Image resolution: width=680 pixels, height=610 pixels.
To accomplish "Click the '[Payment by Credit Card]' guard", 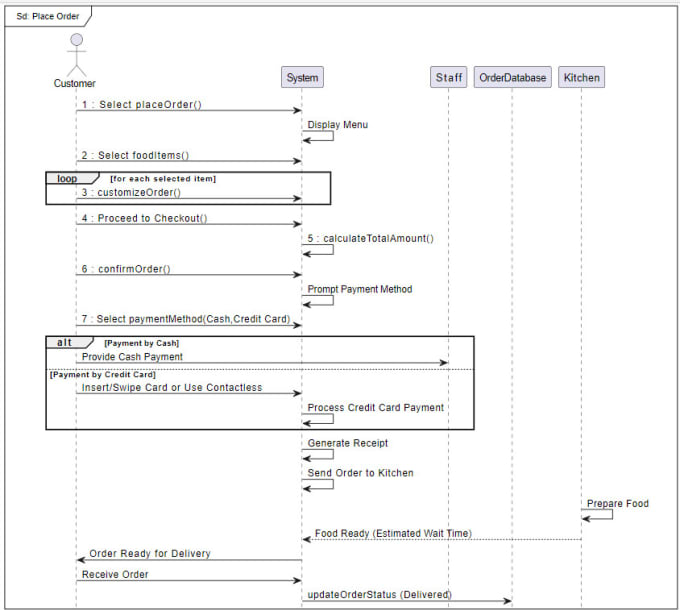I will pos(102,375).
